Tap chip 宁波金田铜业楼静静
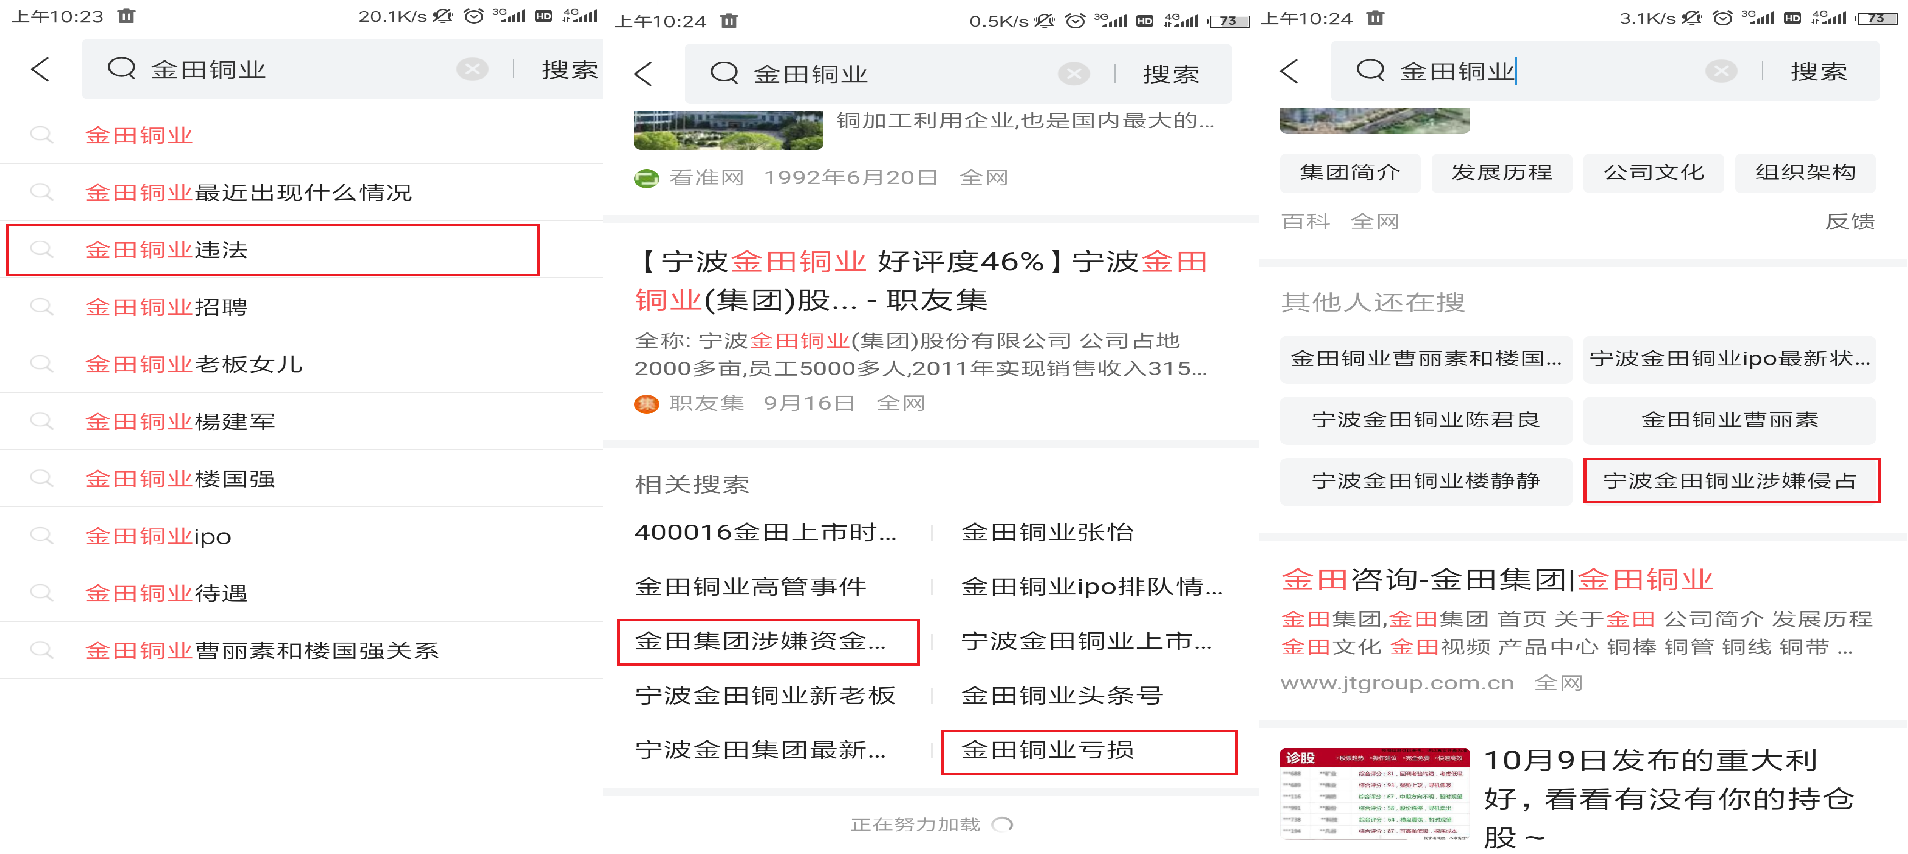 click(1426, 481)
